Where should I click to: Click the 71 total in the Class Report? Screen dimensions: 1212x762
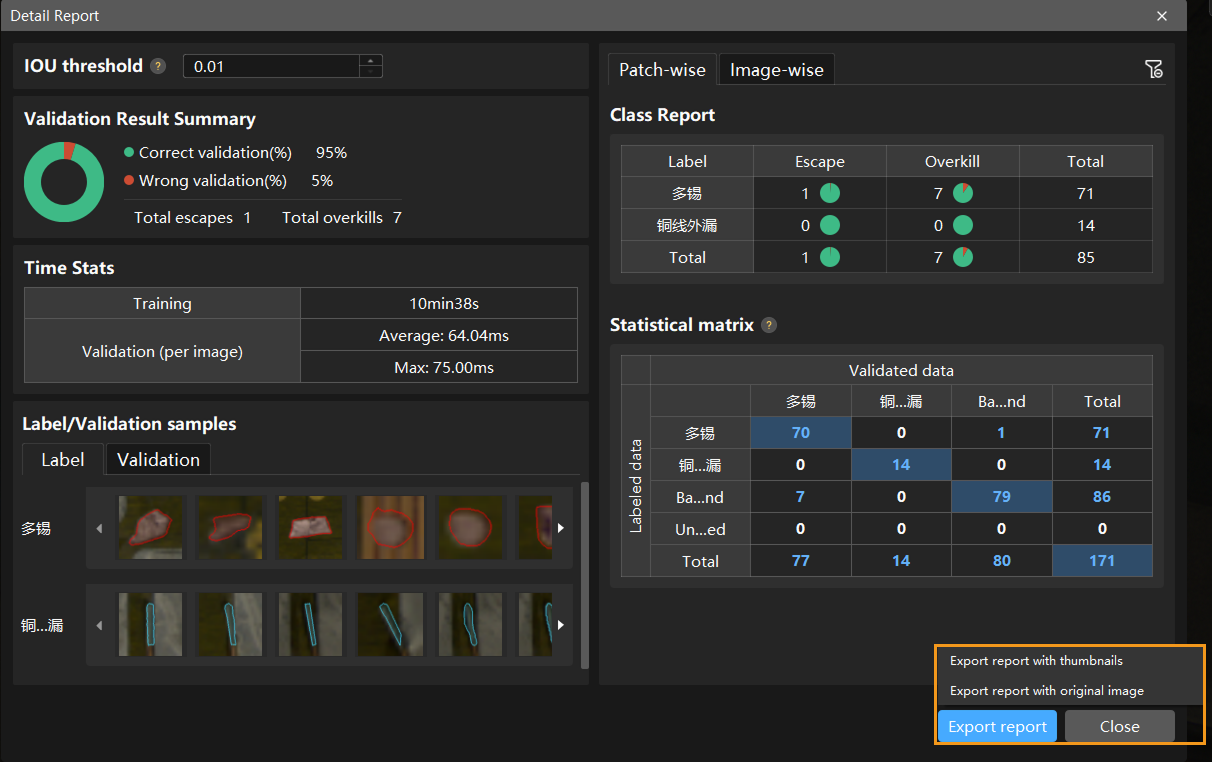tap(1086, 193)
